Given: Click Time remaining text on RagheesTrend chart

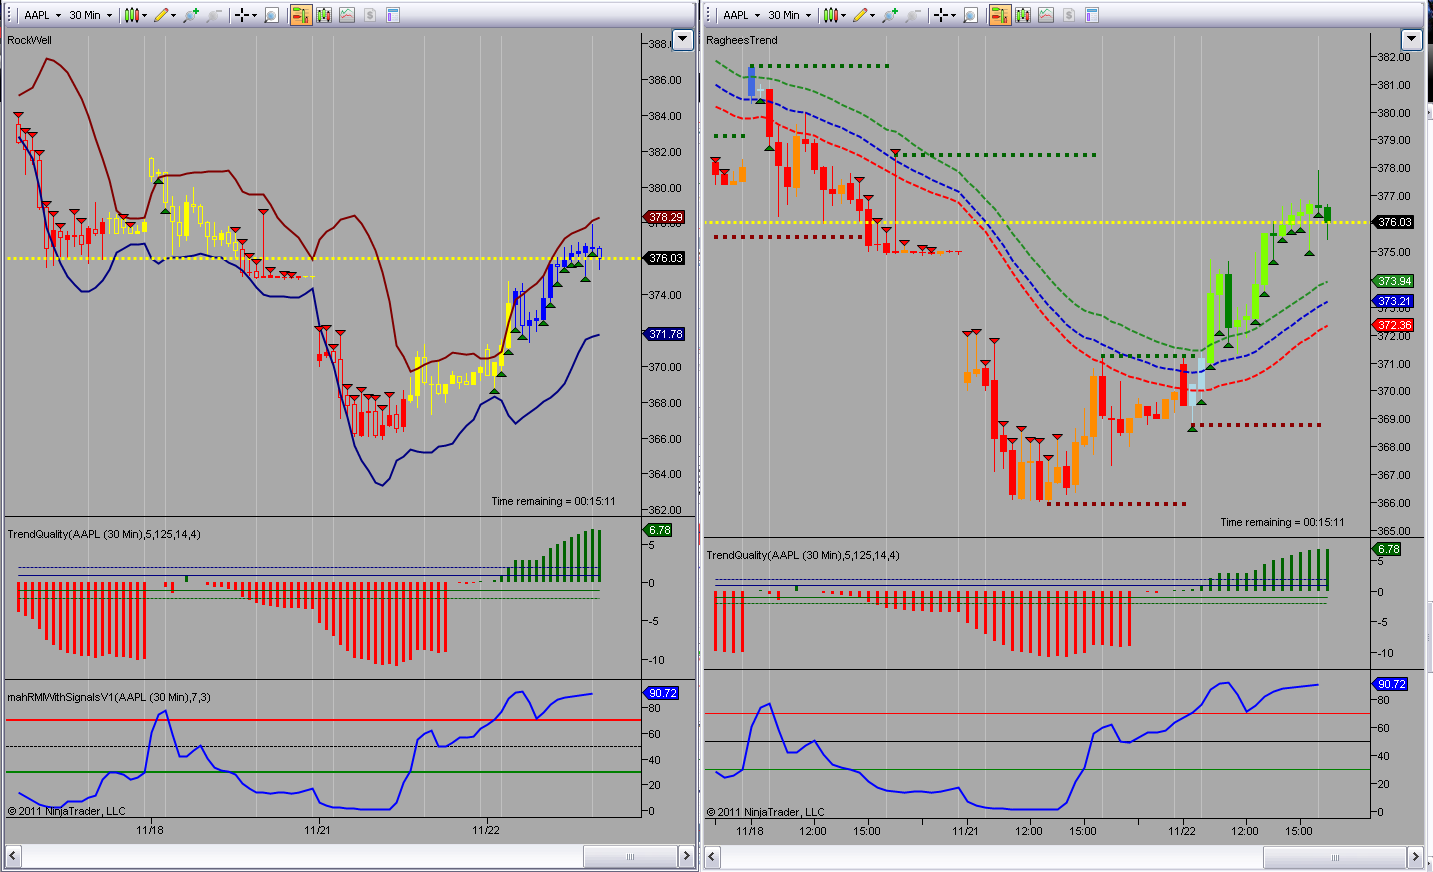Looking at the screenshot, I should click(1282, 522).
